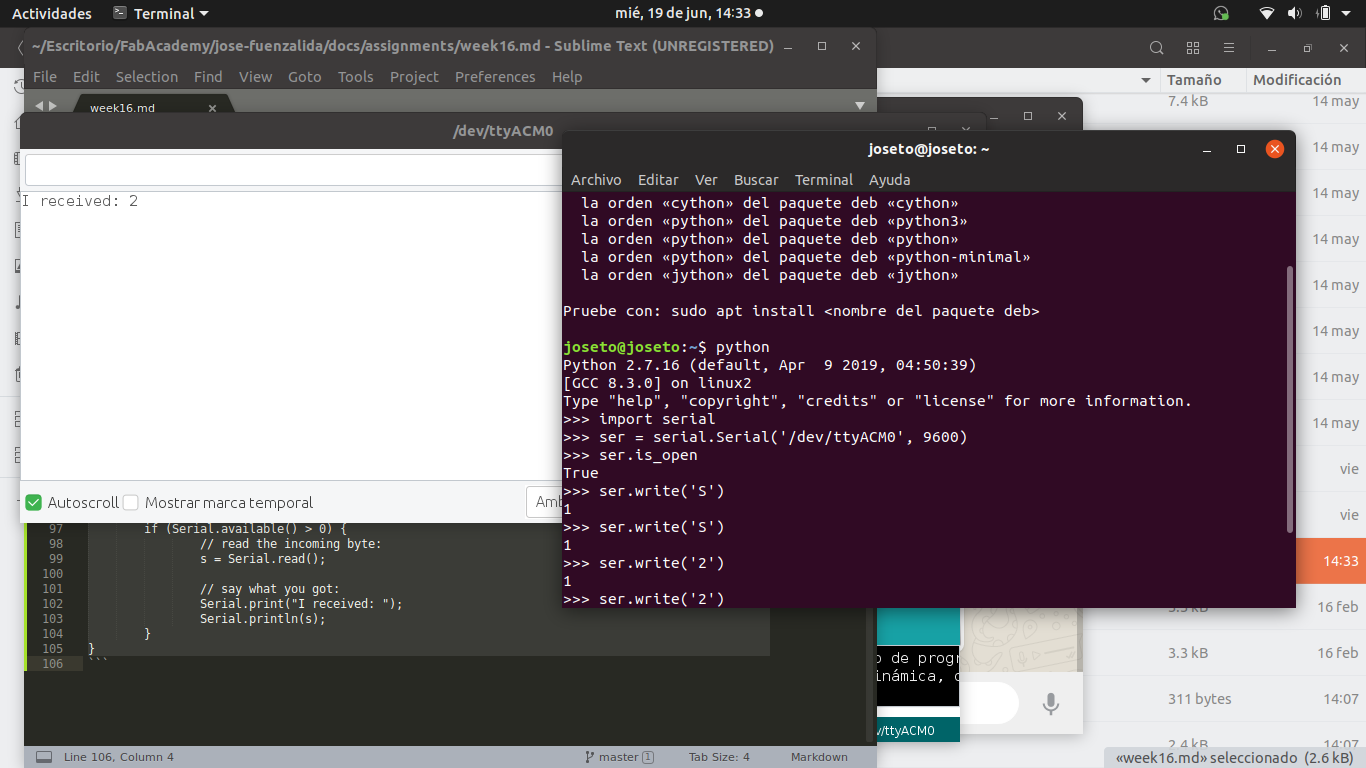
Task: Click the WhatsApp tray icon in top bar
Action: (1221, 14)
